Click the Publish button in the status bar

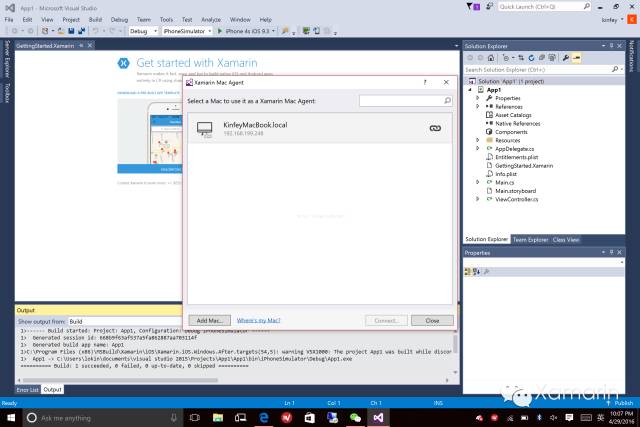pyautogui.click(x=620, y=403)
